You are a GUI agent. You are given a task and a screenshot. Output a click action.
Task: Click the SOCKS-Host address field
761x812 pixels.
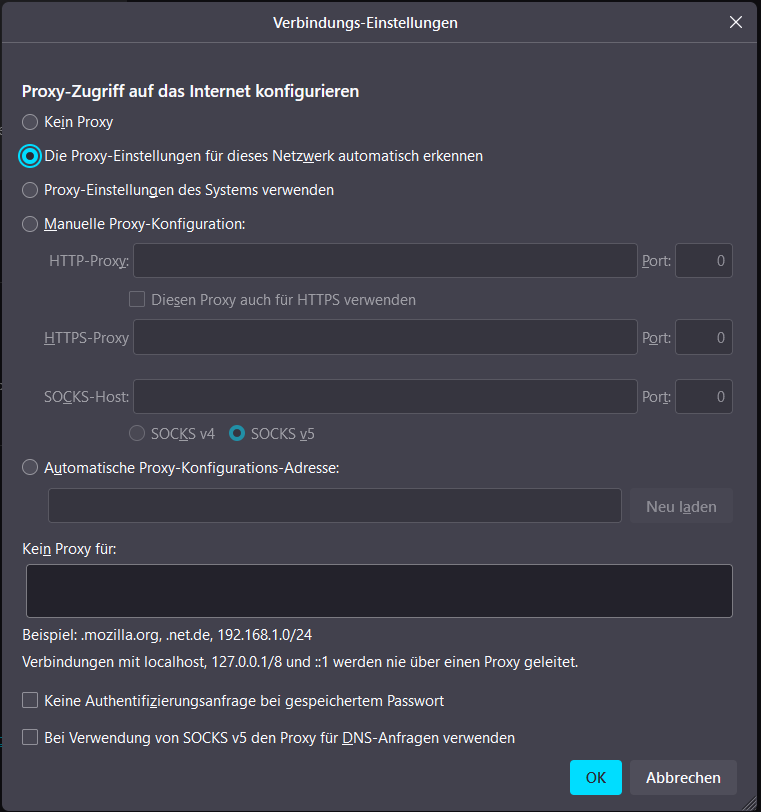click(385, 396)
